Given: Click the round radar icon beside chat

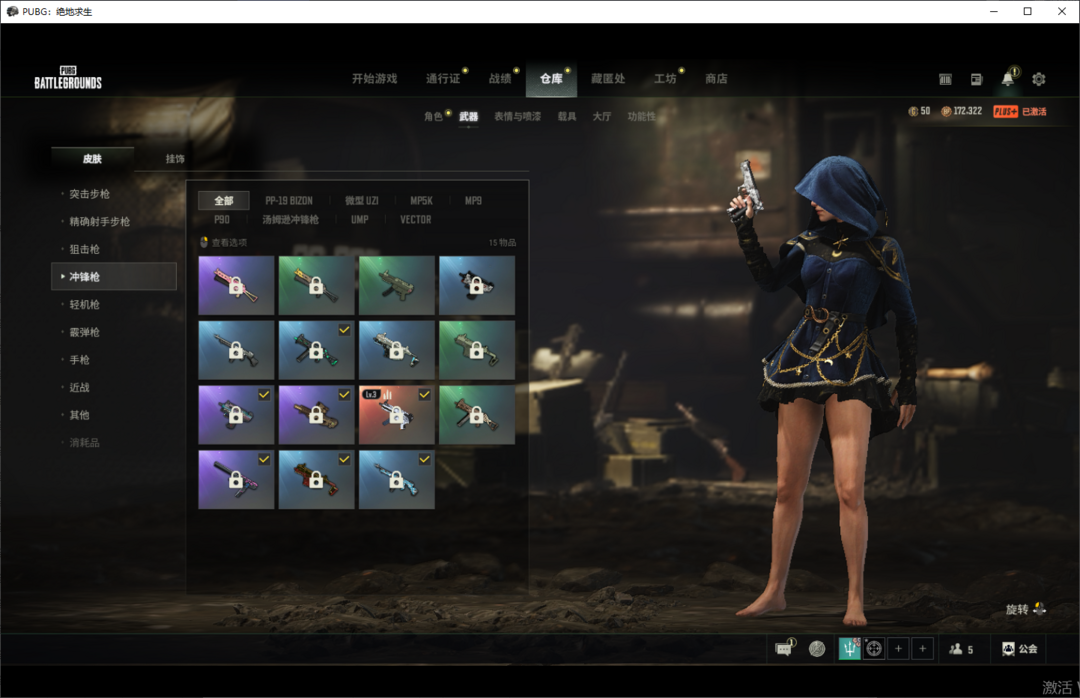Looking at the screenshot, I should click(817, 648).
